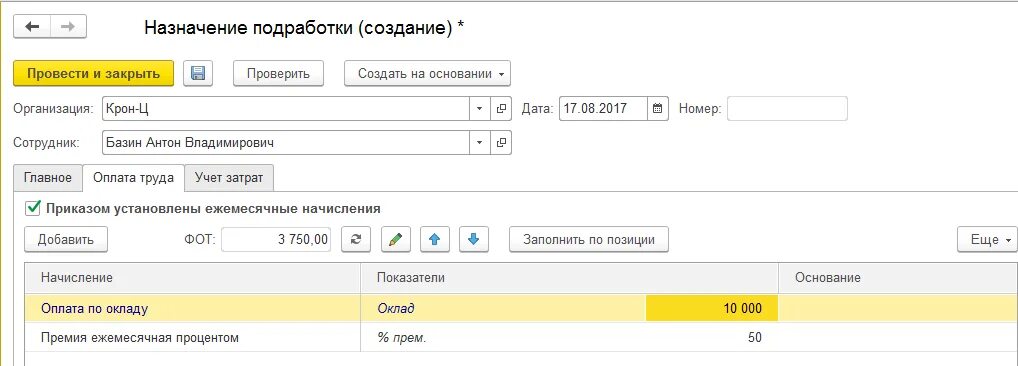1018x366 pixels.
Task: Edit the accrual with the pencil icon
Action: pos(395,239)
